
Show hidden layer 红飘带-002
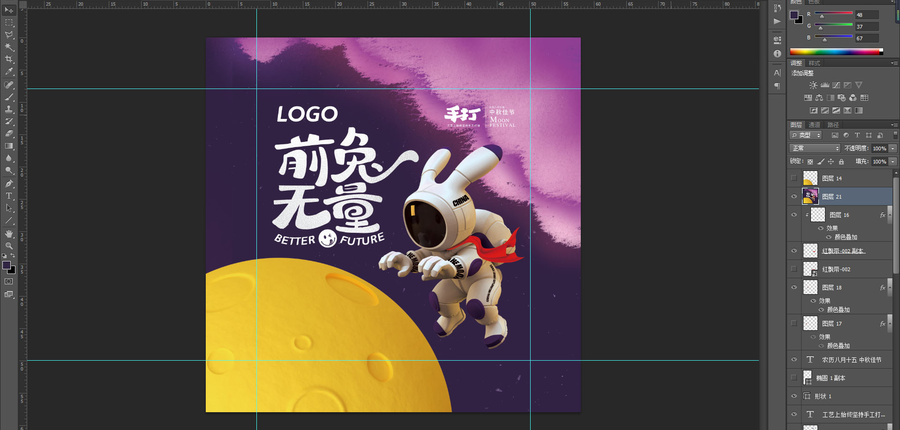pyautogui.click(x=794, y=269)
